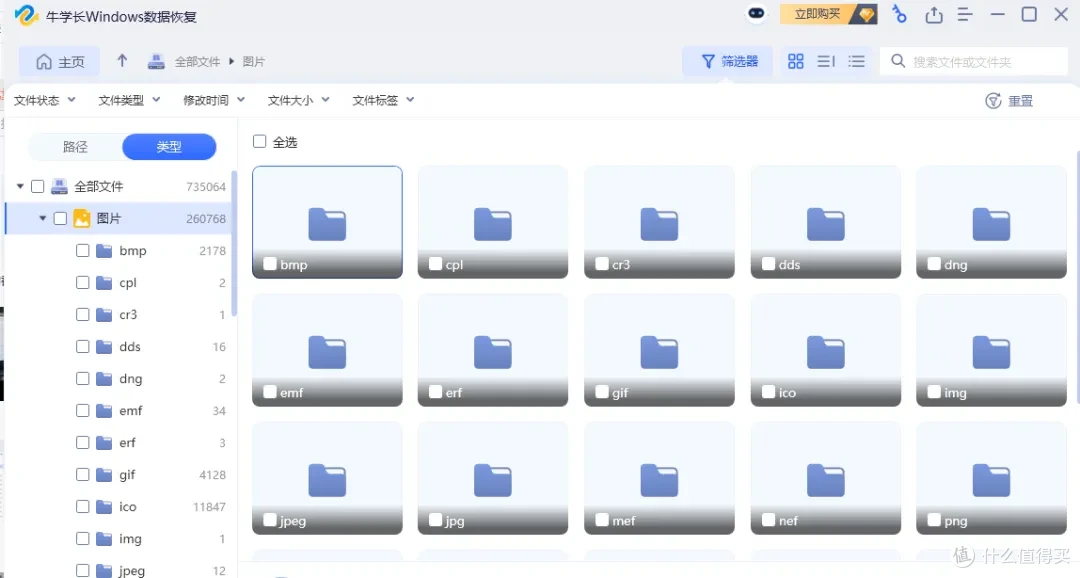Screen dimensions: 1080x578
Task: Click the robot assistant icon in title bar
Action: (x=756, y=14)
